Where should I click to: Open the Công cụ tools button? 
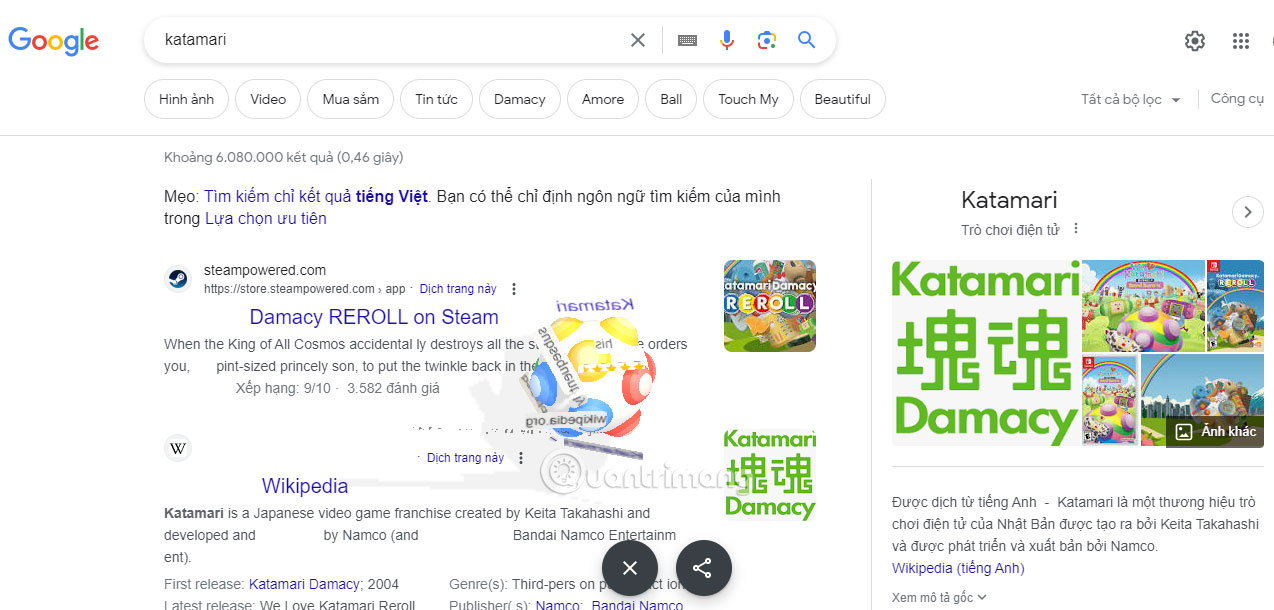click(1237, 98)
